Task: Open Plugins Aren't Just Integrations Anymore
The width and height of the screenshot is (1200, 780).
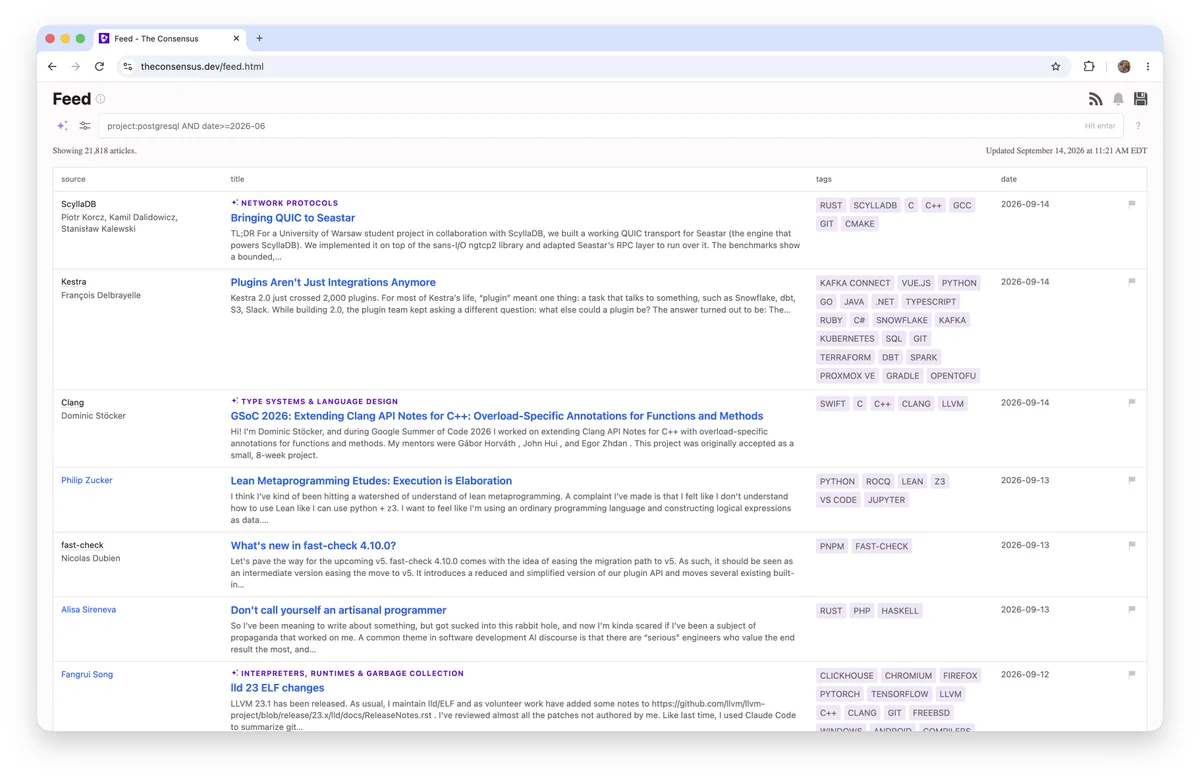Action: [x=333, y=283]
